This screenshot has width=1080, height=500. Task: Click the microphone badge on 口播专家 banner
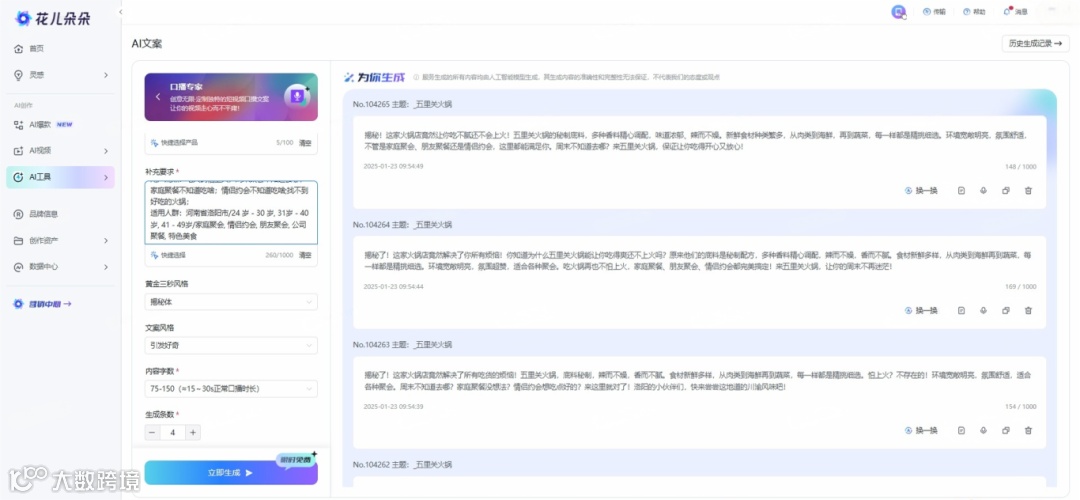click(x=297, y=96)
